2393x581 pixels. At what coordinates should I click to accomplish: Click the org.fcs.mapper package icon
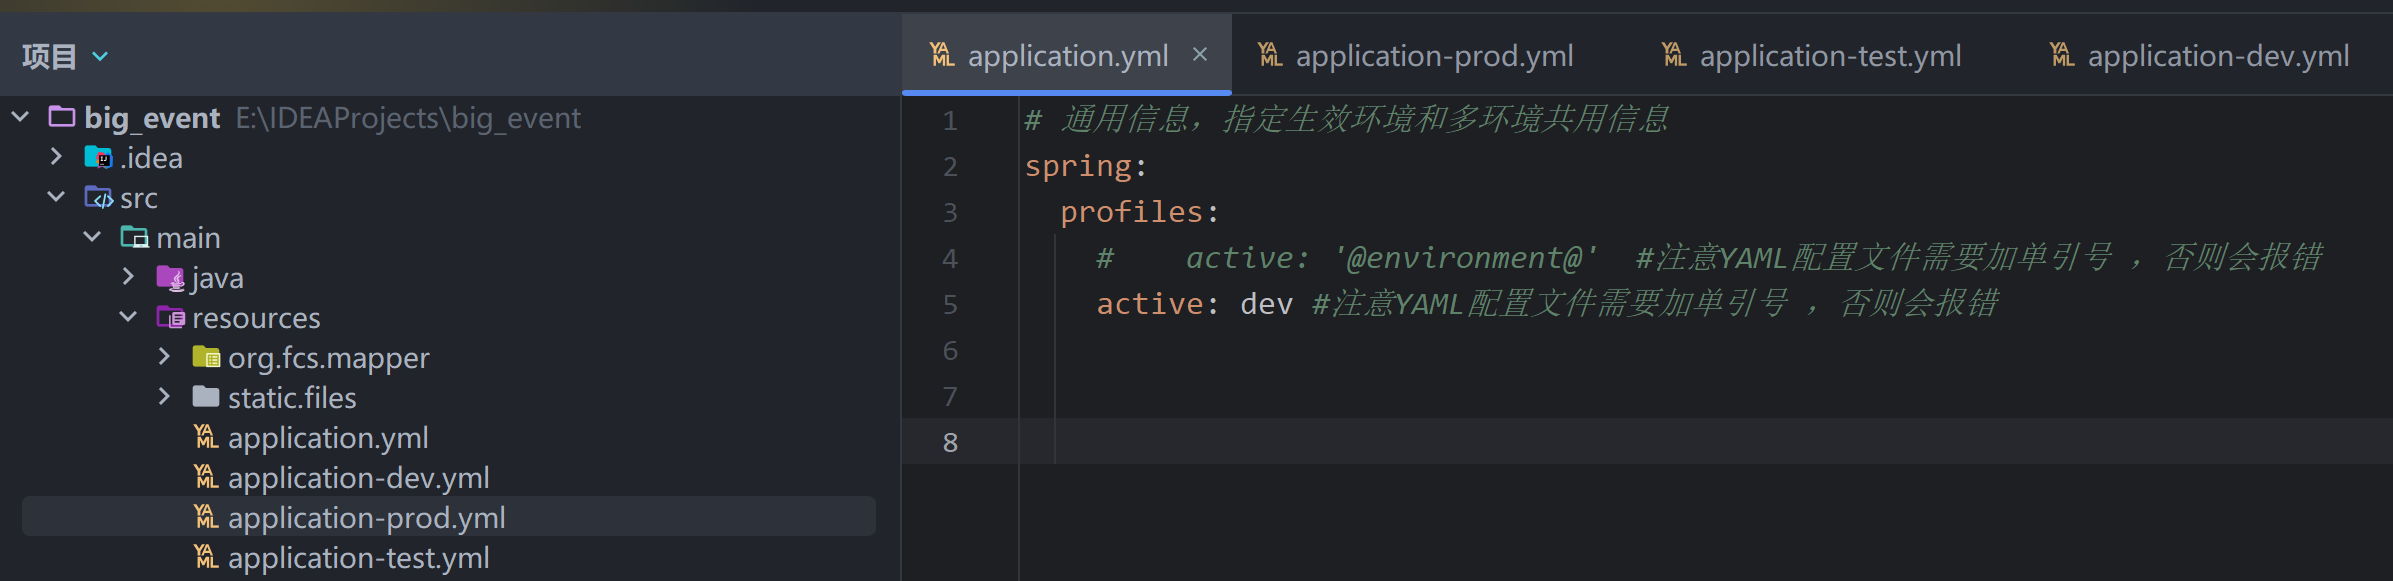point(206,358)
